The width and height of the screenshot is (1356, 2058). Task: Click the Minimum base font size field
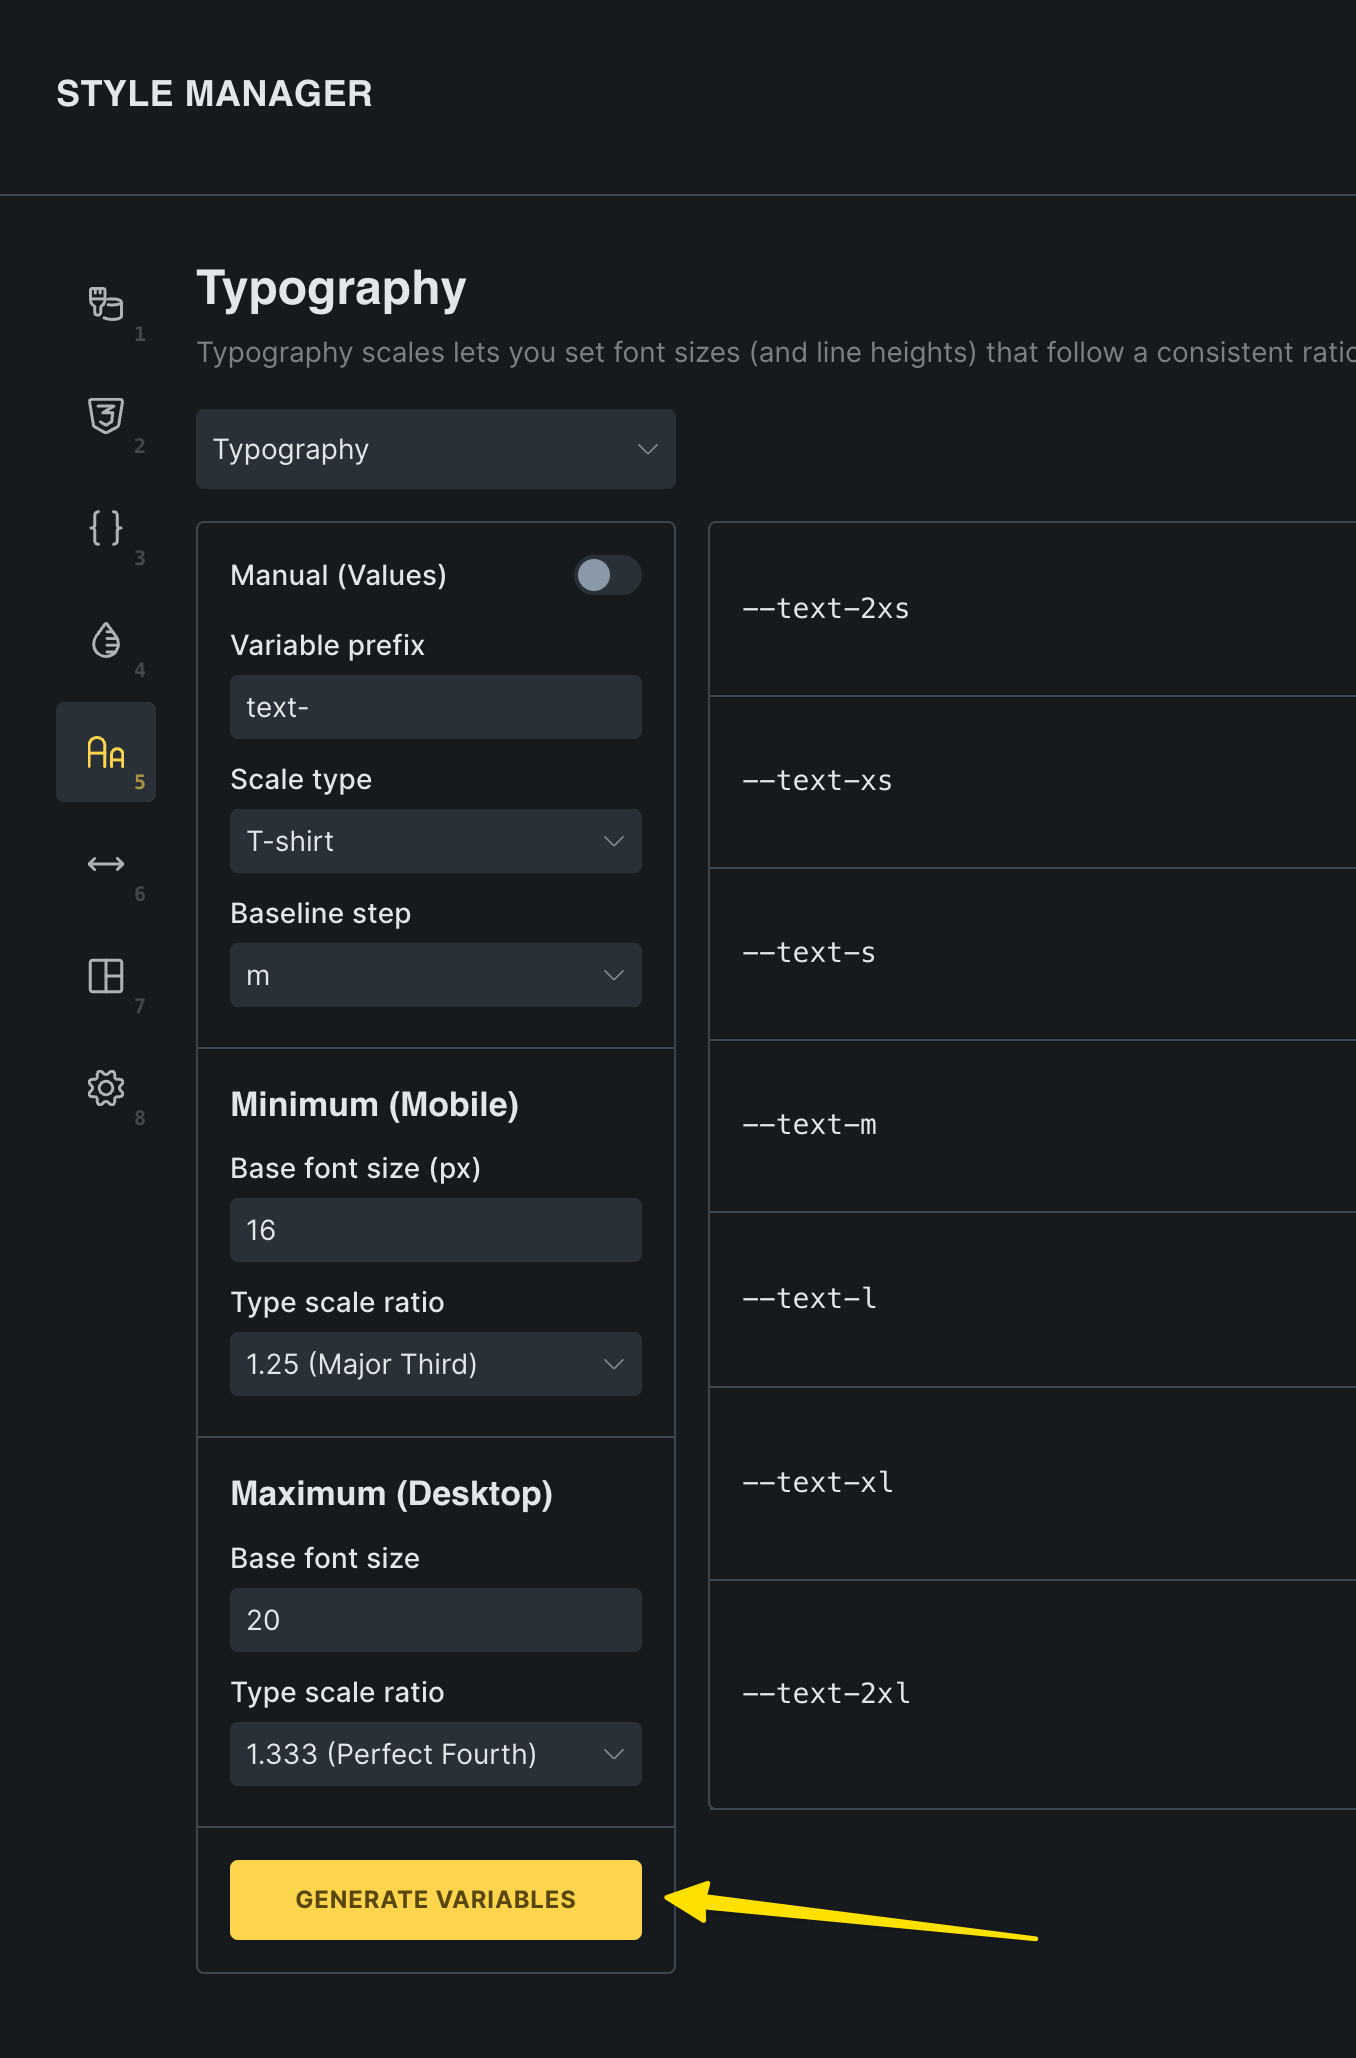[435, 1230]
